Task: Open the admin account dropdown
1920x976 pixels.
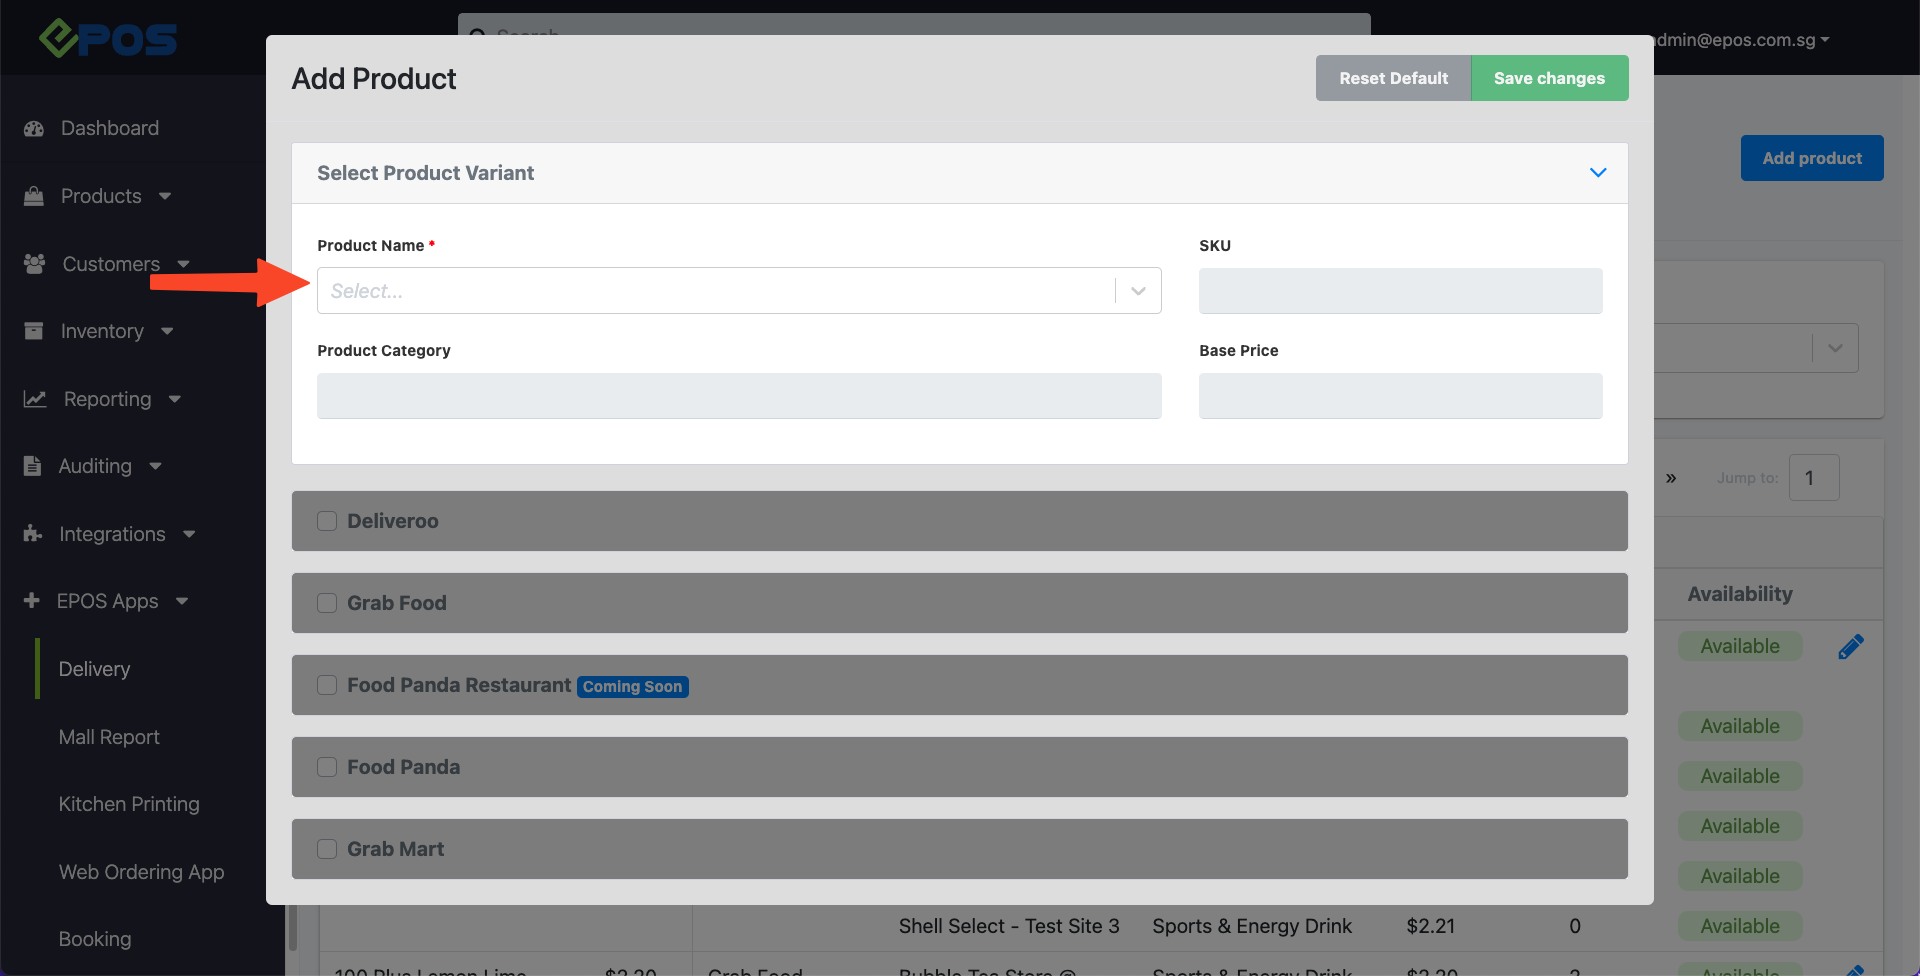Action: 1742,40
